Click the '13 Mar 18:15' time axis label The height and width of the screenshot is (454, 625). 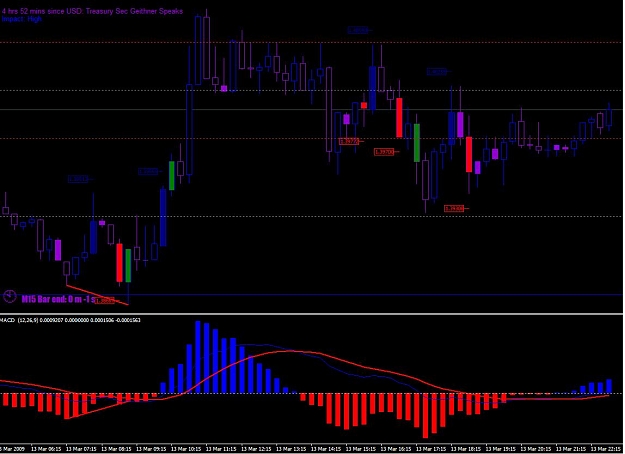pyautogui.click(x=466, y=449)
